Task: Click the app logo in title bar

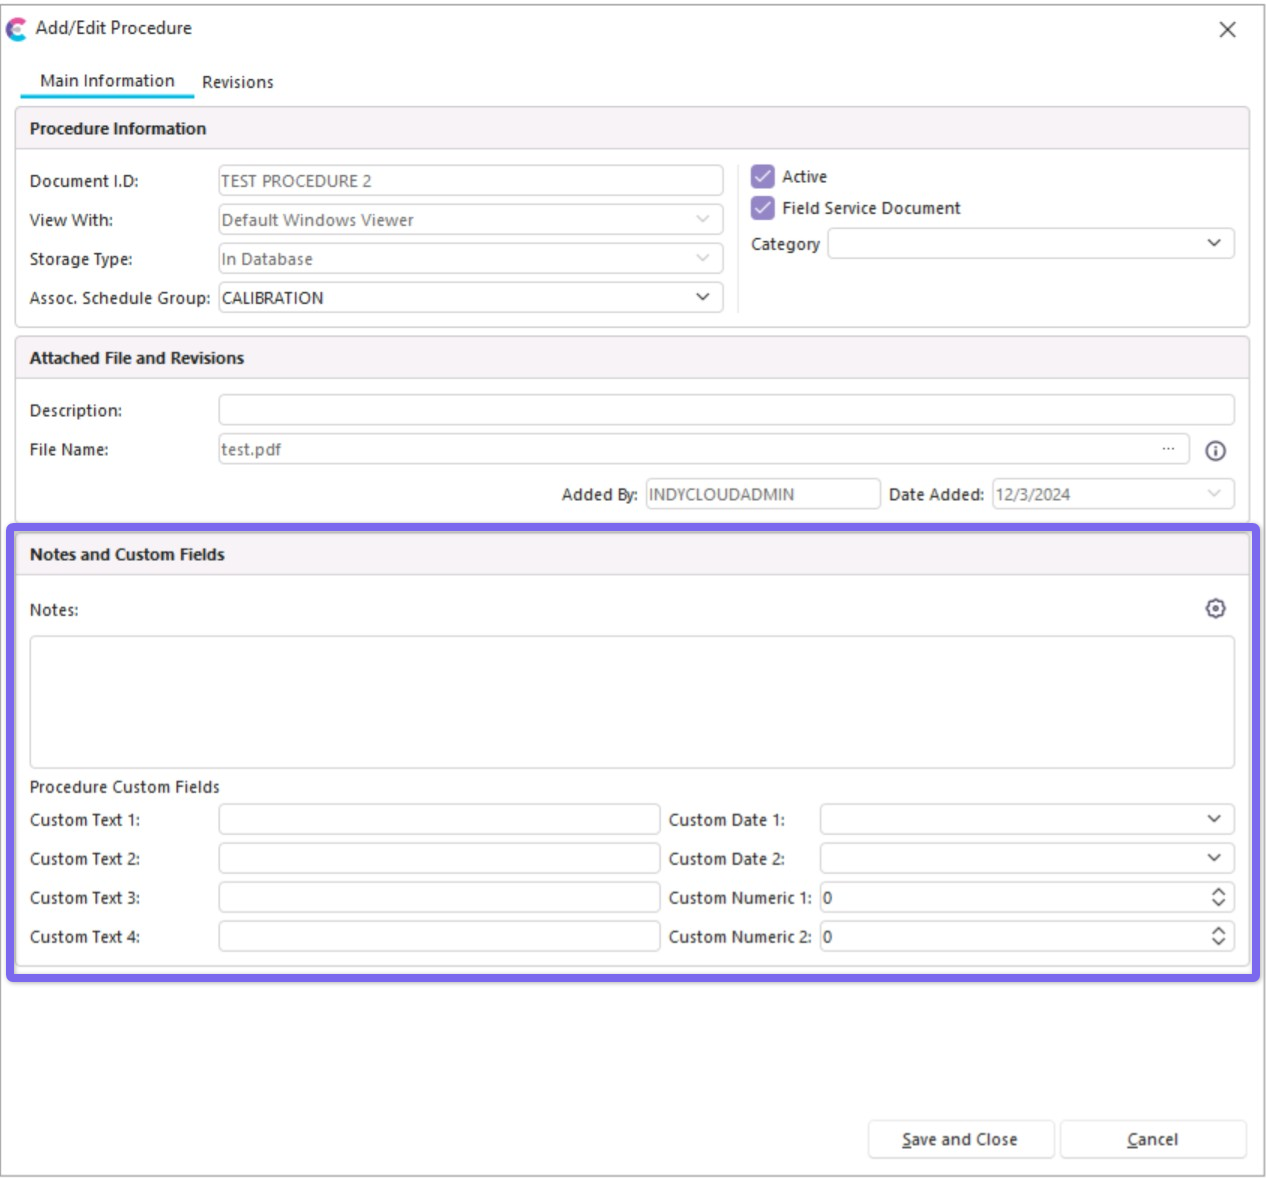Action: (x=17, y=29)
